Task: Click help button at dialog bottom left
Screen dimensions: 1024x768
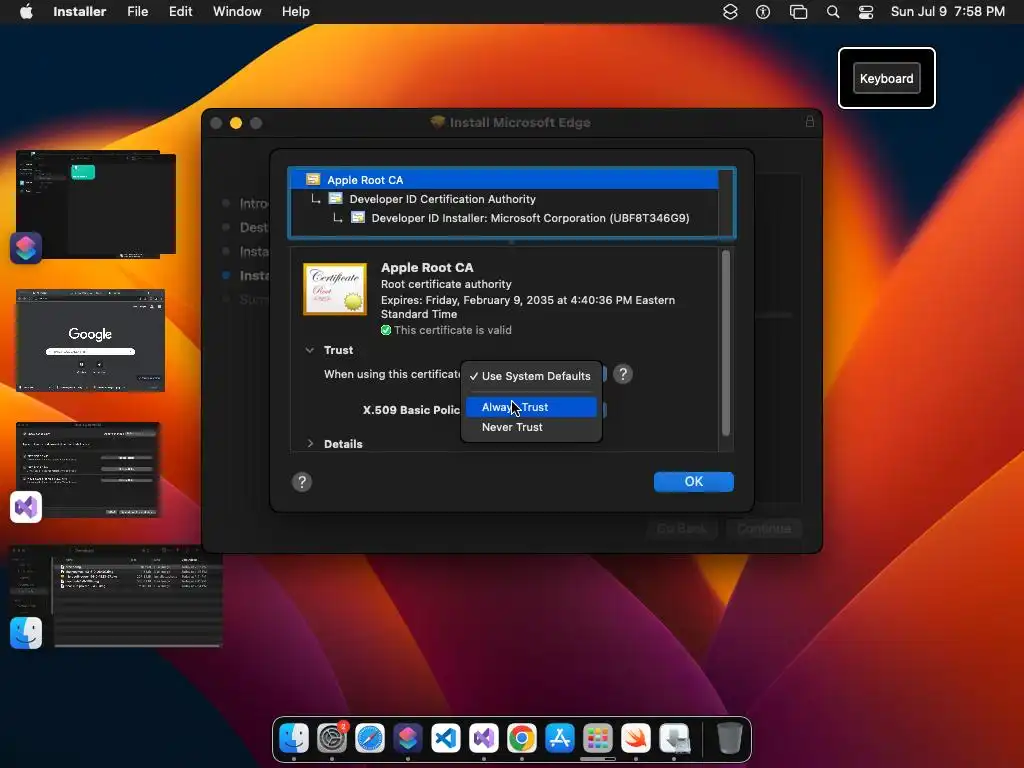Action: pyautogui.click(x=302, y=482)
